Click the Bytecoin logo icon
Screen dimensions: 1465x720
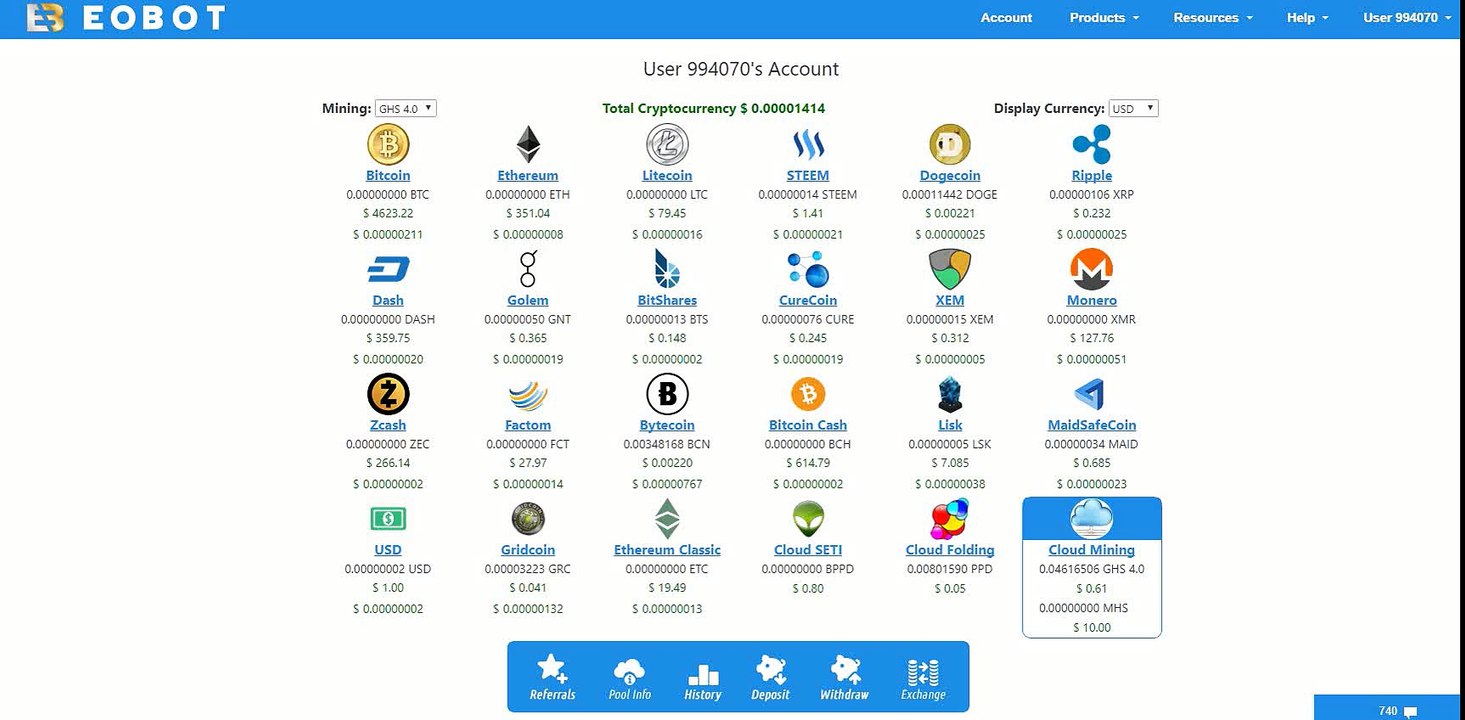coord(667,395)
